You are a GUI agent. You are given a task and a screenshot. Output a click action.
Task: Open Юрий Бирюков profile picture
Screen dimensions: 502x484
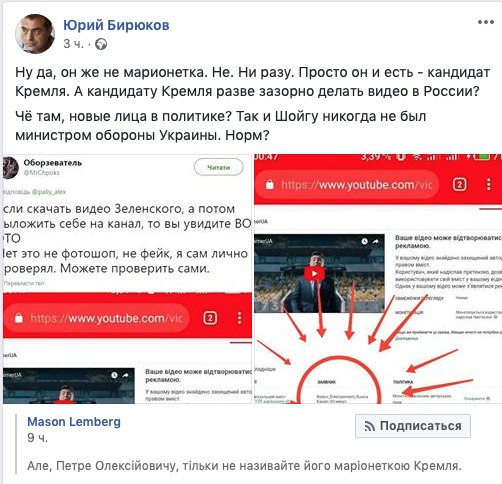pos(35,34)
